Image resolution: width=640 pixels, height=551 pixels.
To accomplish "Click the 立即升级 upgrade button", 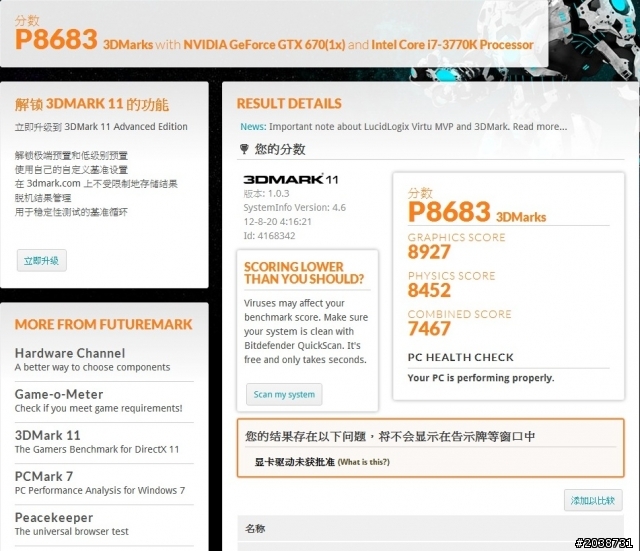I will (x=42, y=260).
